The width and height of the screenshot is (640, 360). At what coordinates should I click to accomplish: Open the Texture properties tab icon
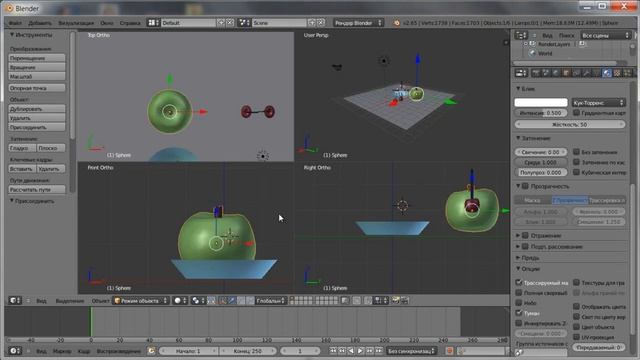coord(617,73)
